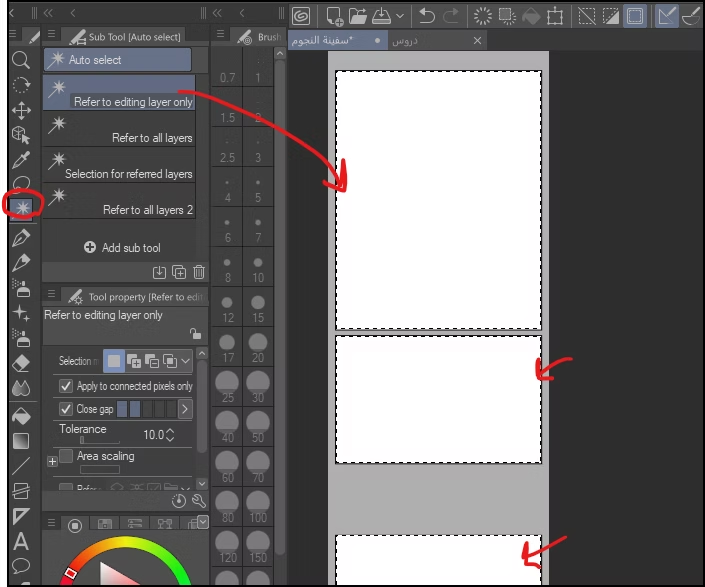Set selection mode to Add to selection
This screenshot has height=587, width=705.
[x=134, y=361]
